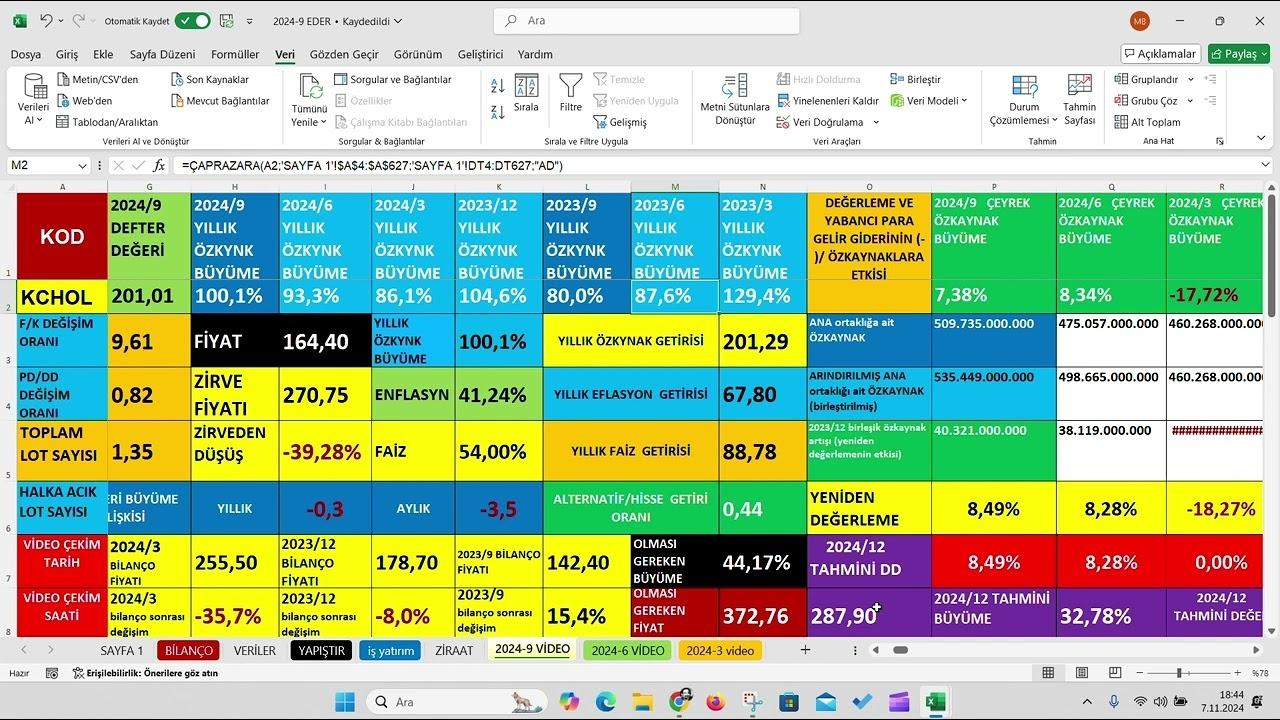Apply the Filtre funnel filter

click(x=570, y=93)
